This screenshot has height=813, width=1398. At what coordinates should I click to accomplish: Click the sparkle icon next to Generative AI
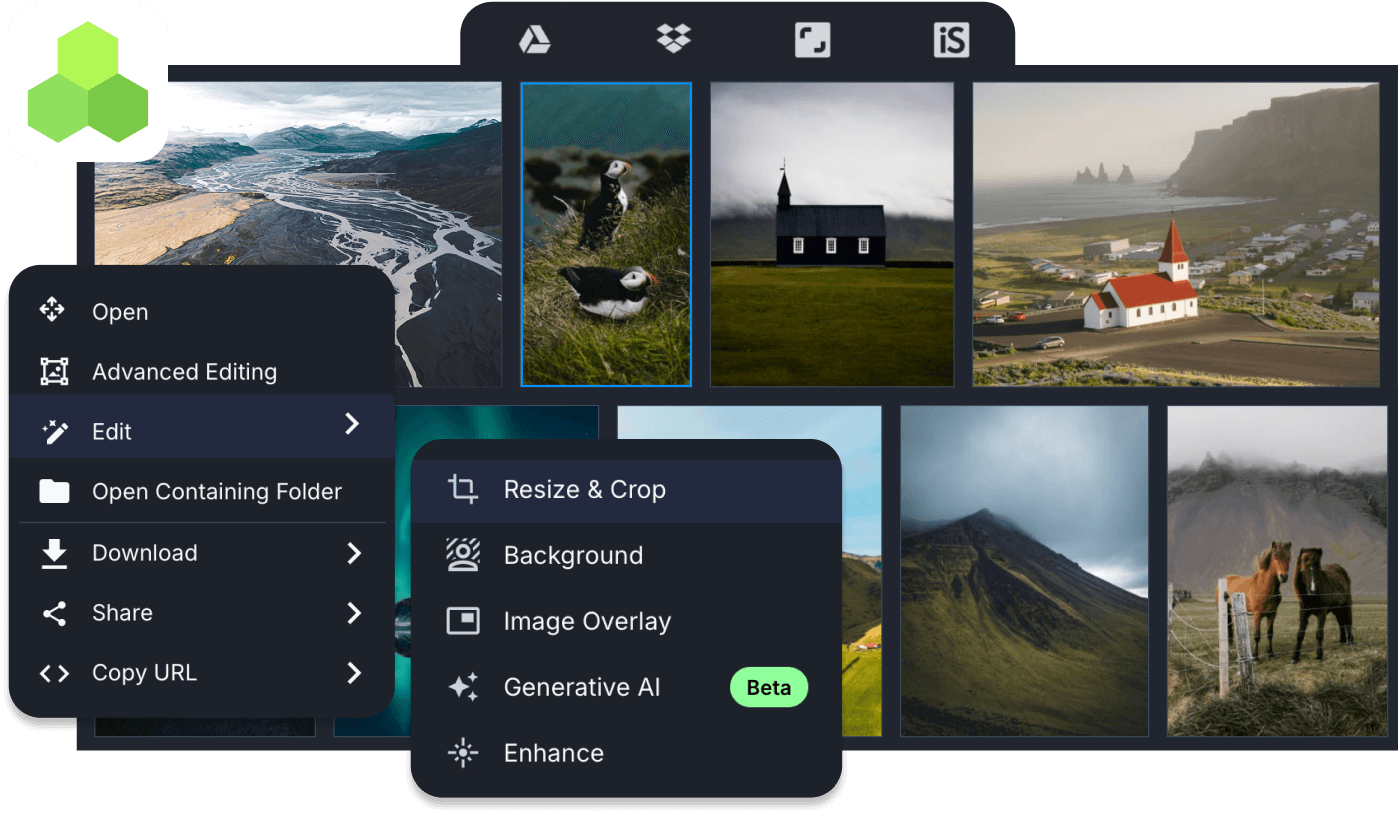(463, 687)
